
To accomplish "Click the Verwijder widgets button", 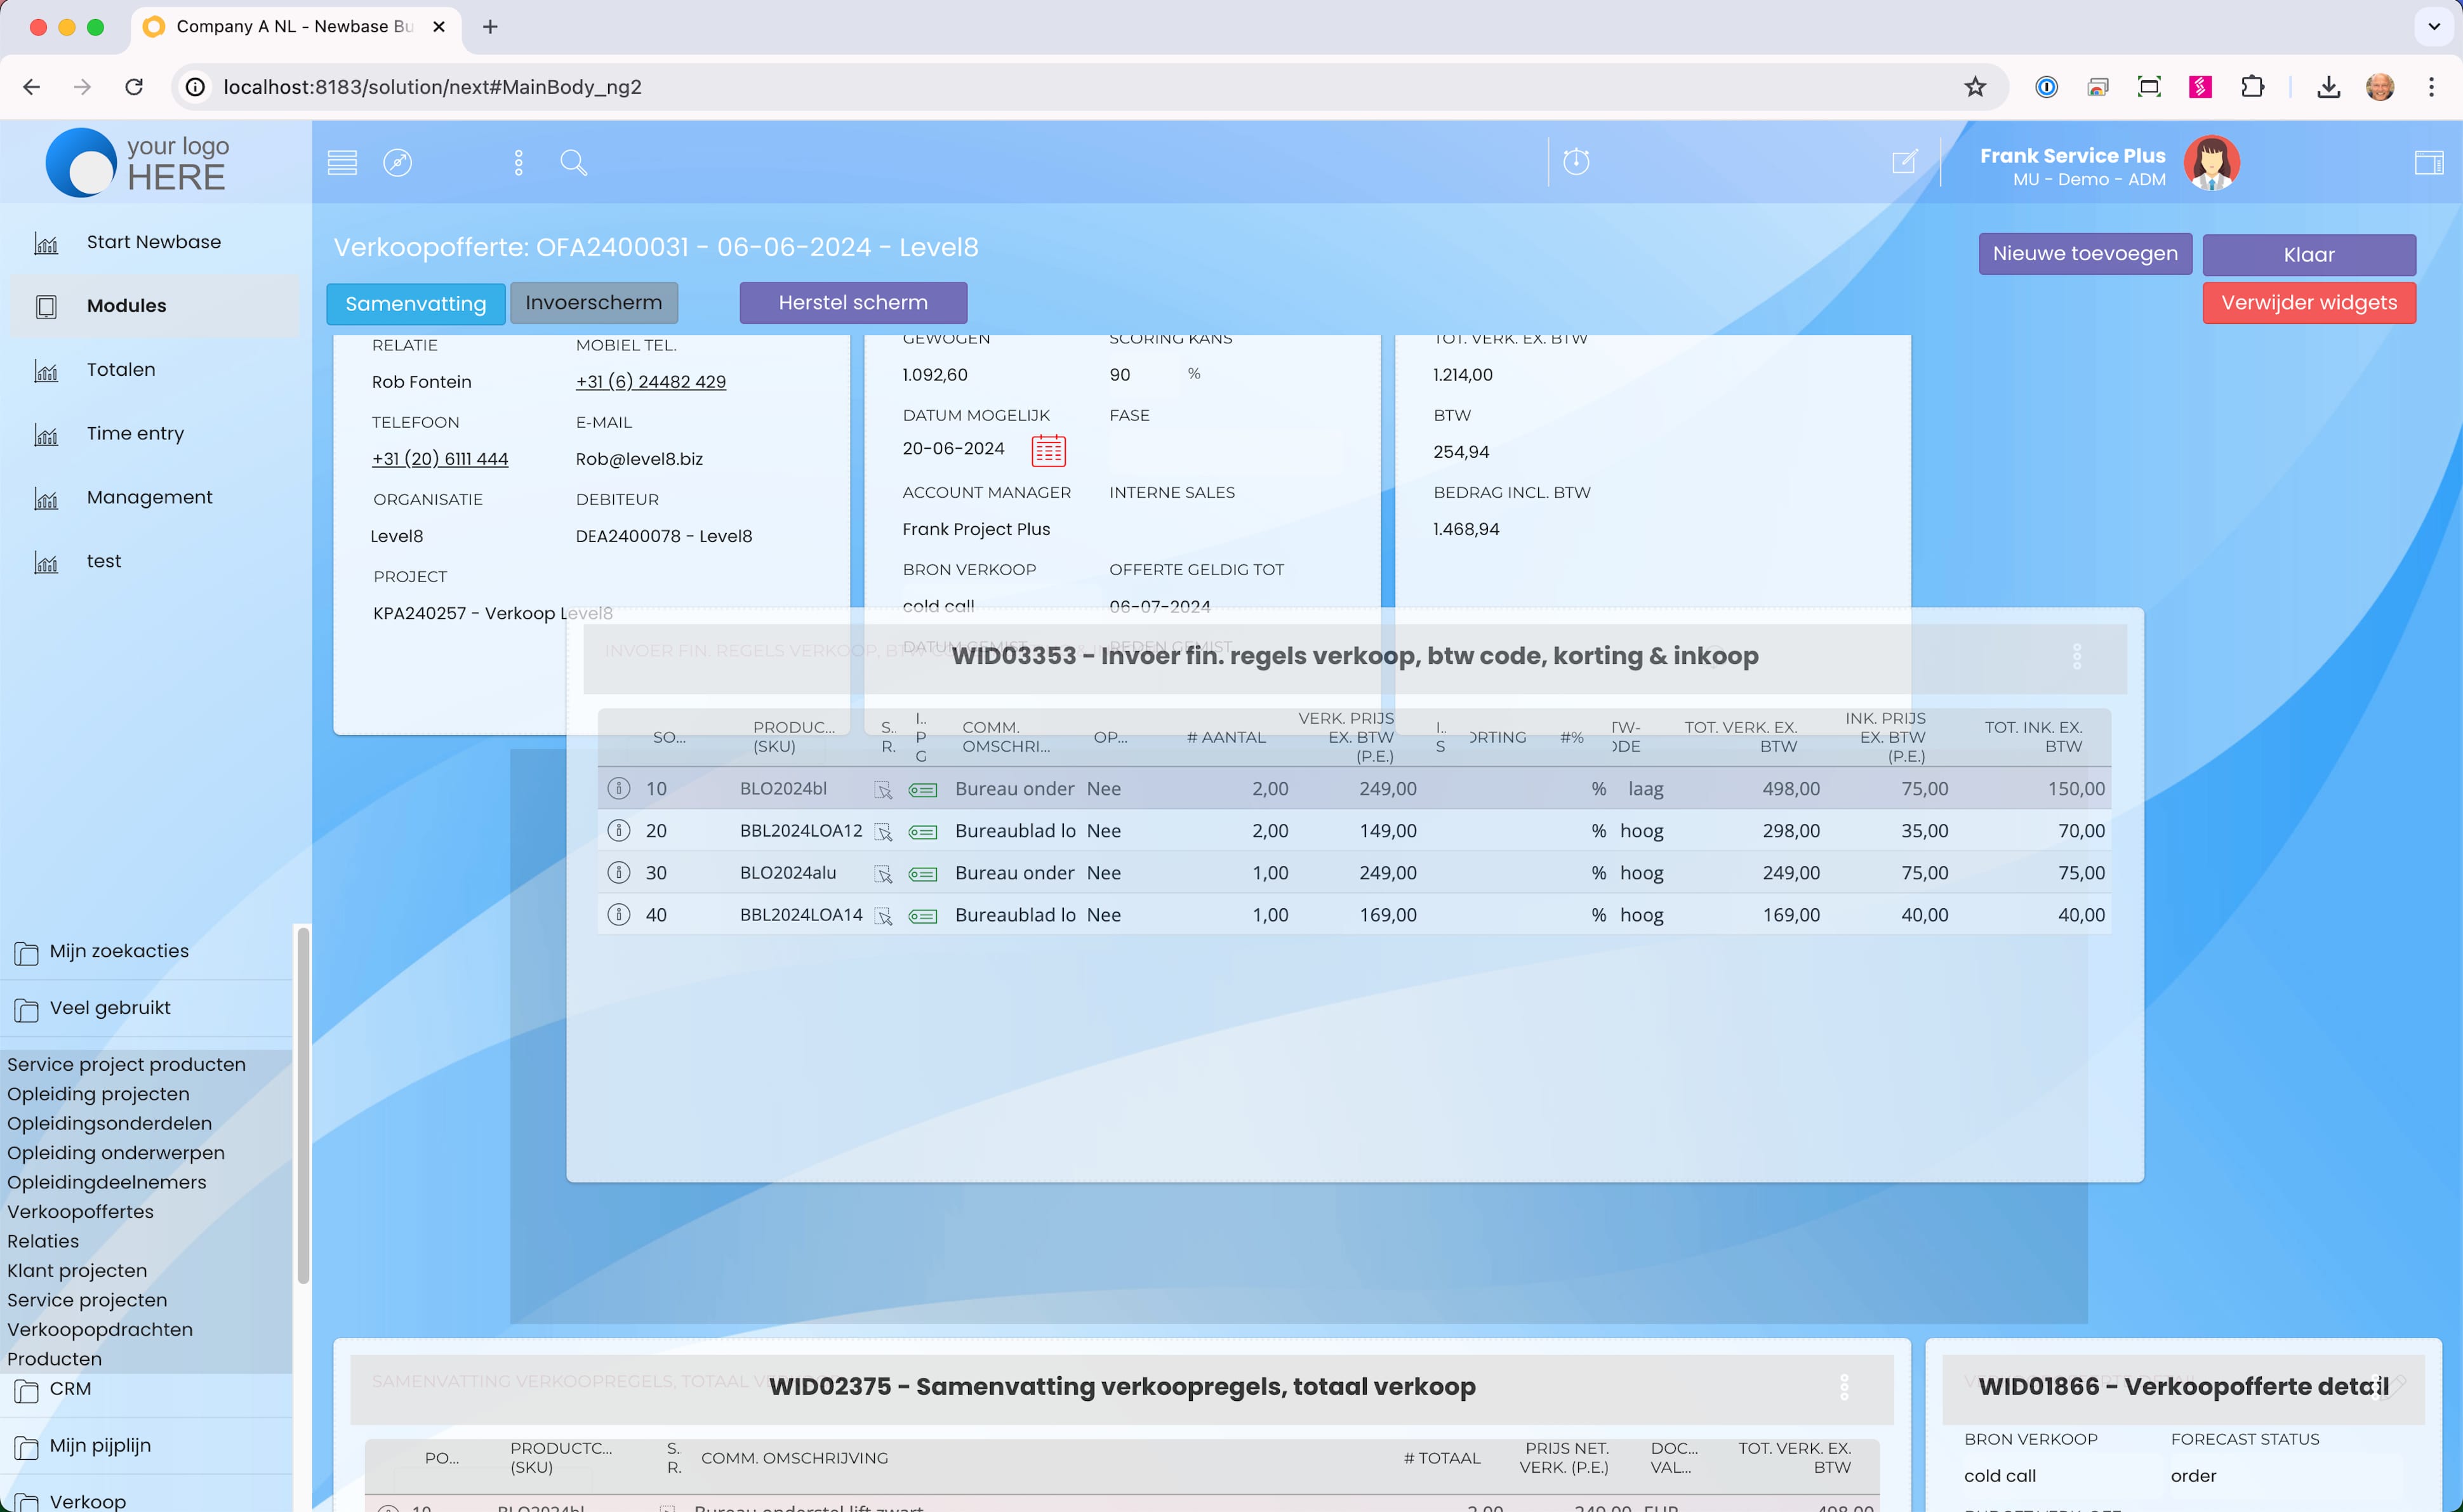I will pyautogui.click(x=2308, y=303).
